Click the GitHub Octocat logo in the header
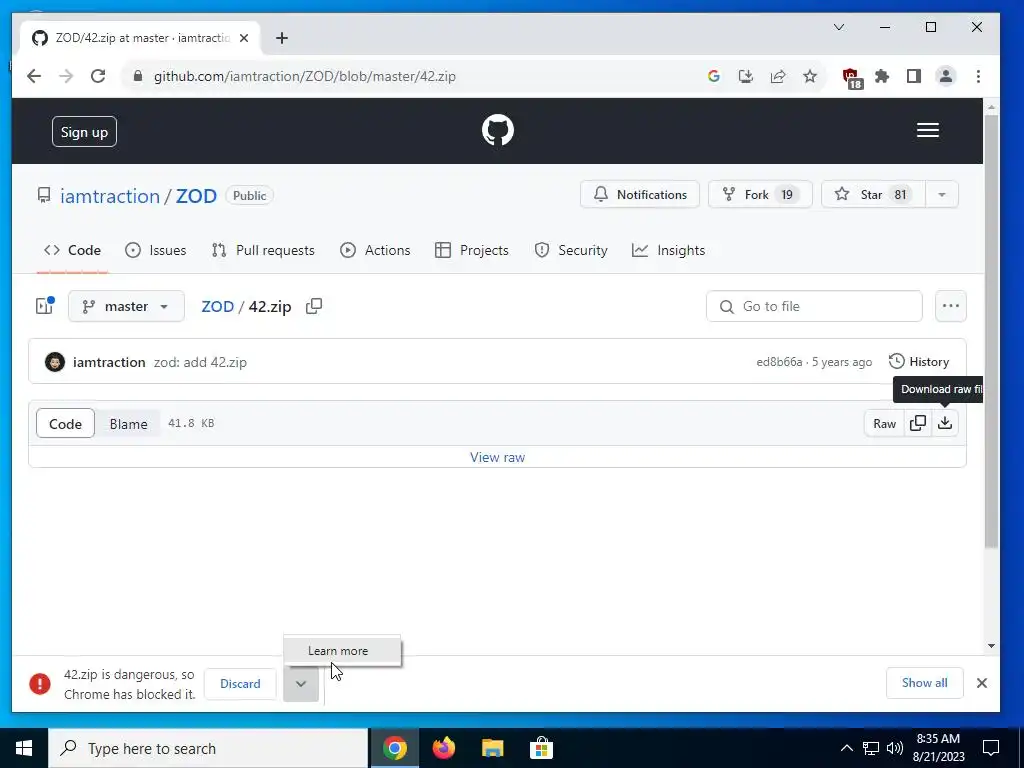1024x768 pixels. click(498, 130)
